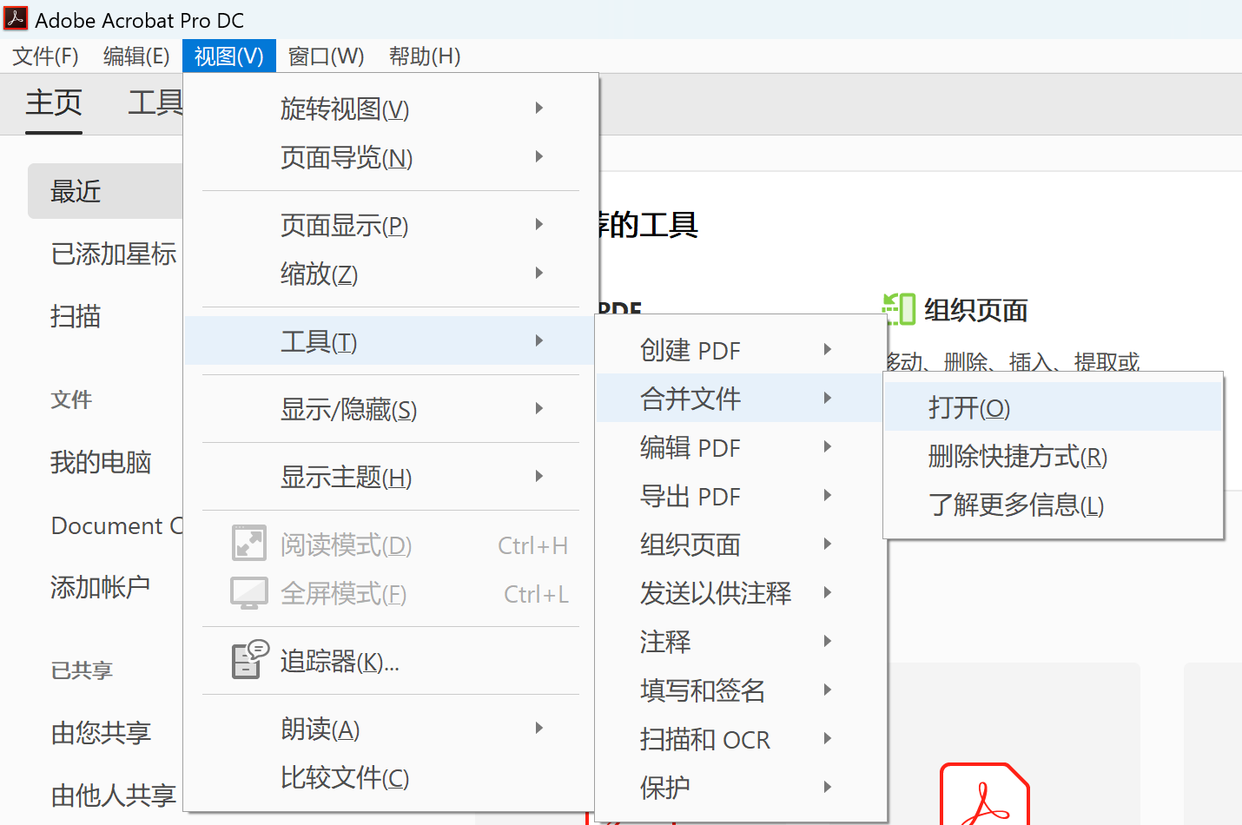Expand the 页面显示(P) submenu
The width and height of the screenshot is (1242, 825).
click(390, 225)
